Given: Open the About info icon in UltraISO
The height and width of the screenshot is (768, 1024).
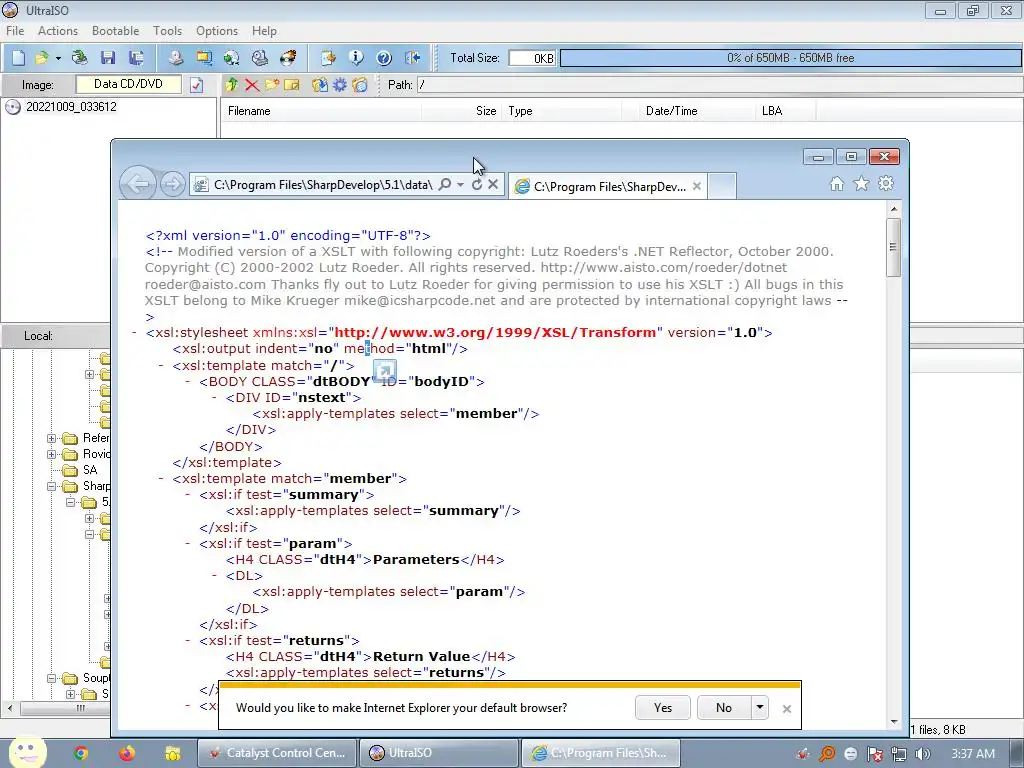Looking at the screenshot, I should point(356,58).
